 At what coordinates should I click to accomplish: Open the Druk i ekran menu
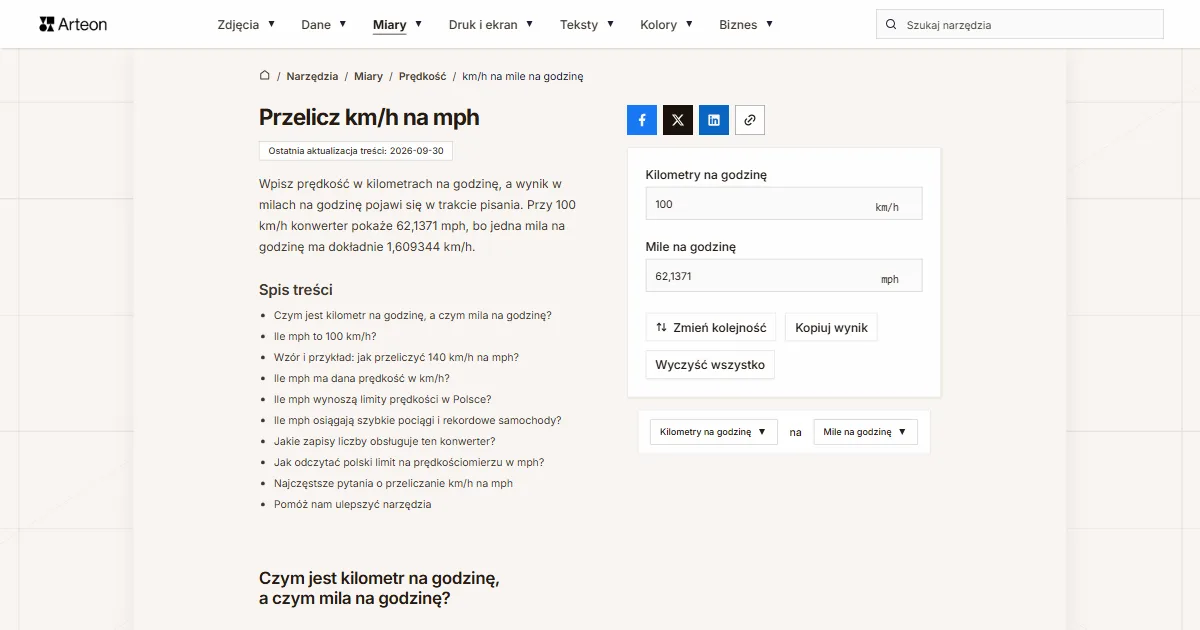[491, 24]
